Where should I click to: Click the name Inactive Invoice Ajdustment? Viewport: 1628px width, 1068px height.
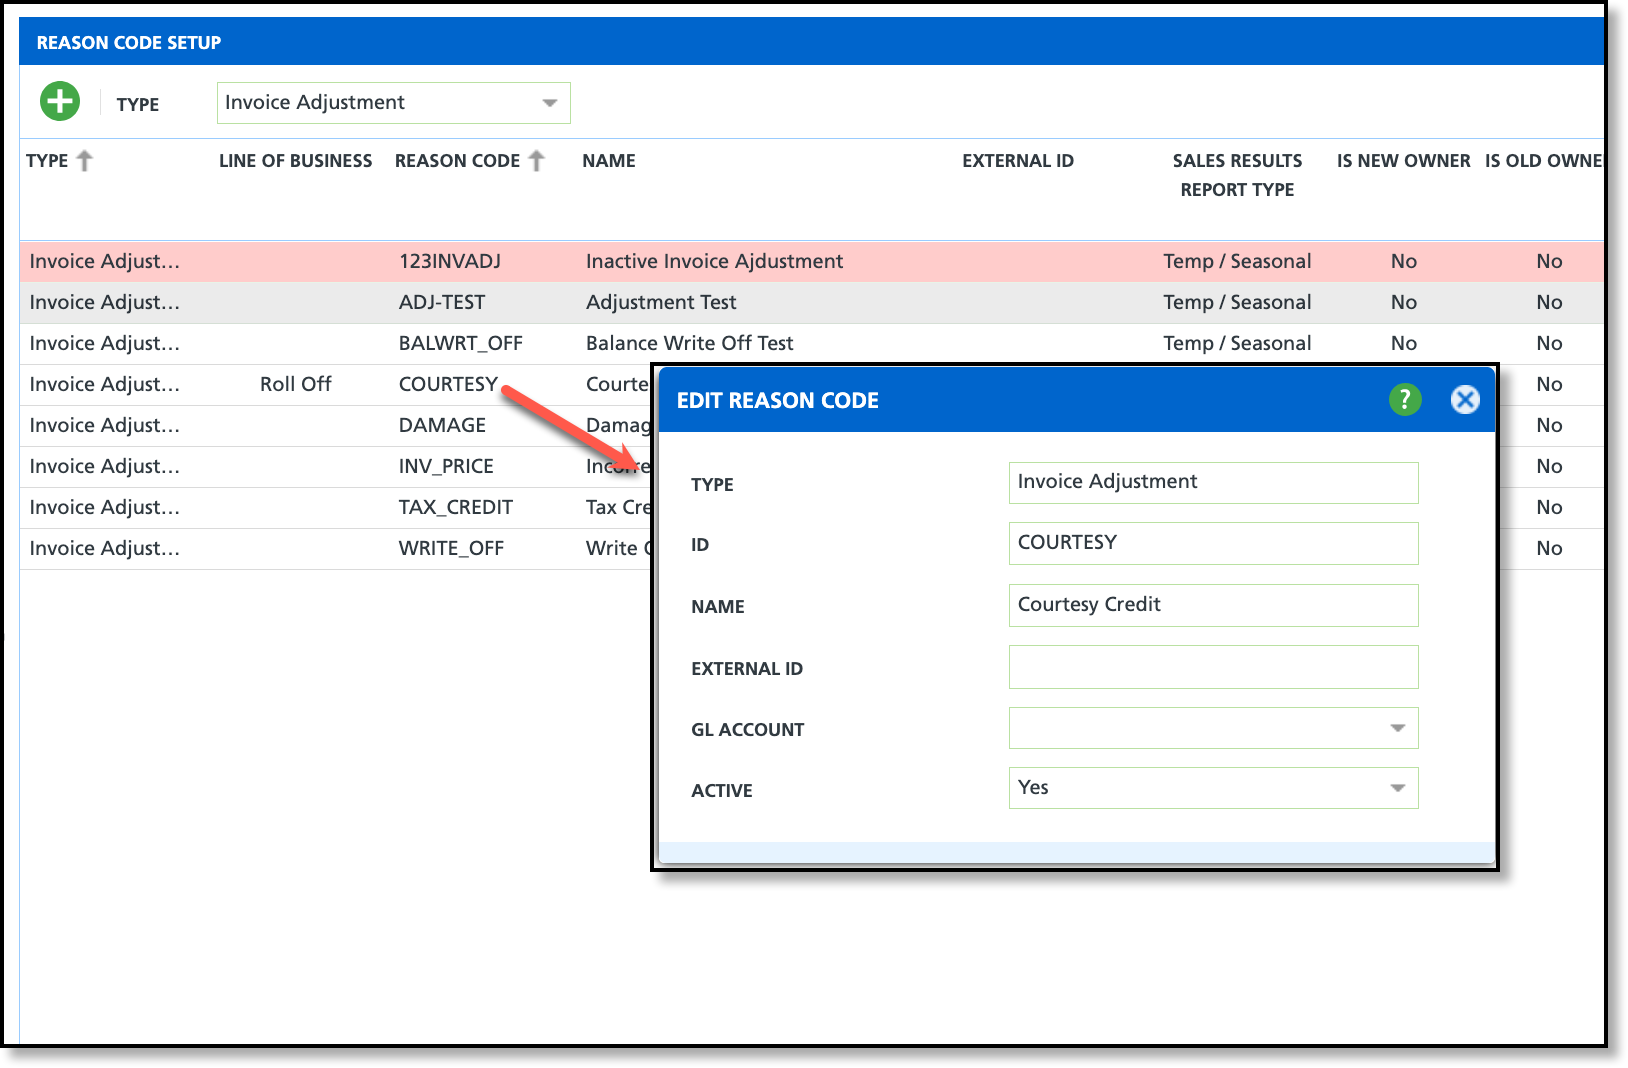[x=714, y=261]
